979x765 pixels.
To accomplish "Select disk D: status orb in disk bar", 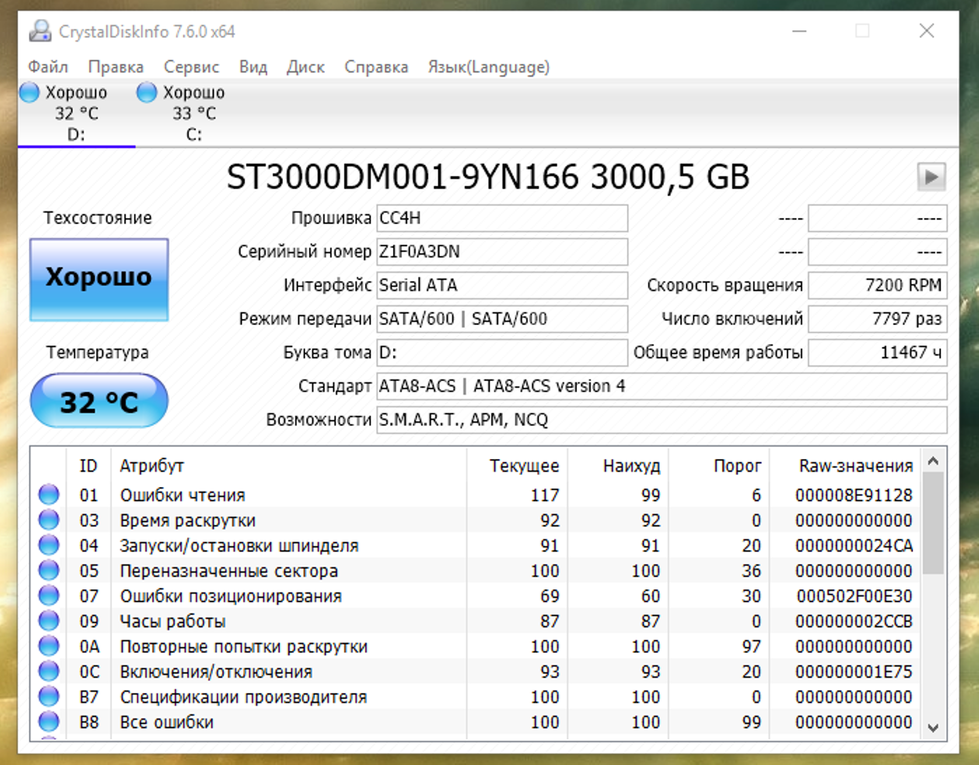I will (30, 93).
